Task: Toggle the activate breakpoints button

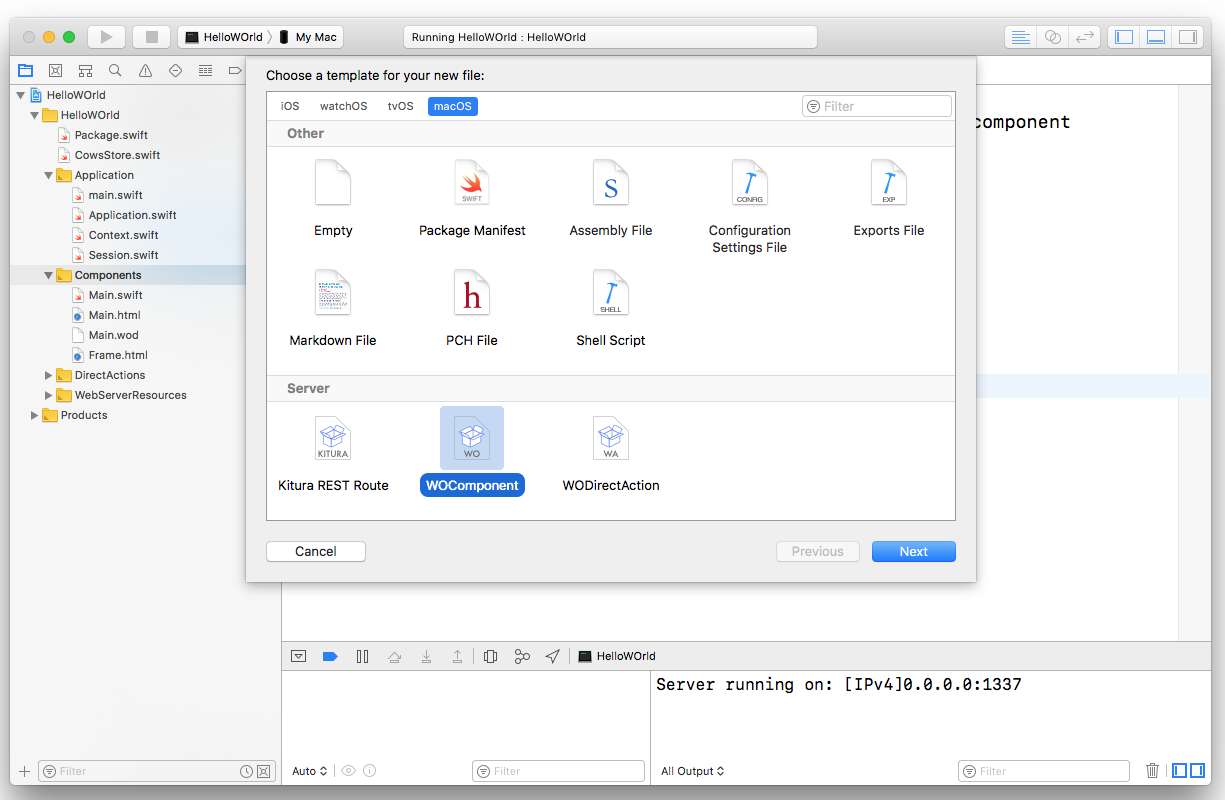Action: [330, 657]
